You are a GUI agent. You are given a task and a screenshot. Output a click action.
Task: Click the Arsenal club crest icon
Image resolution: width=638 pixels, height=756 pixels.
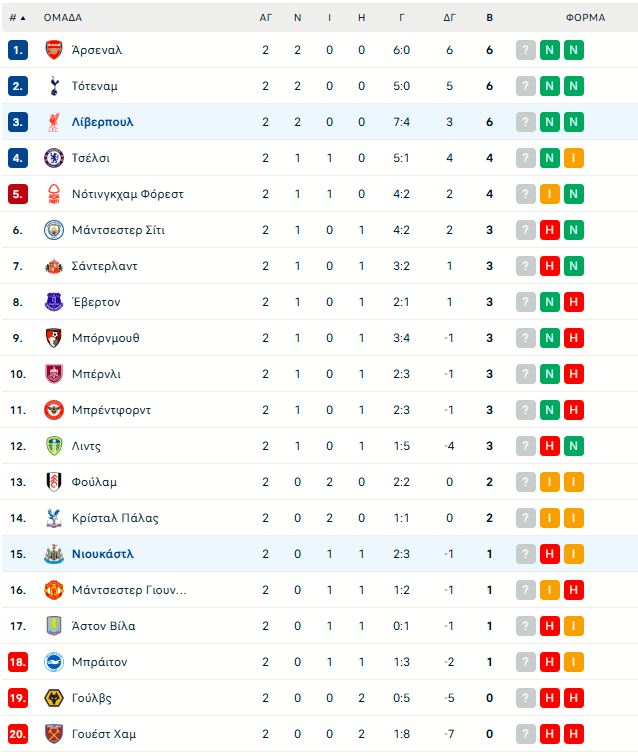[x=54, y=50]
